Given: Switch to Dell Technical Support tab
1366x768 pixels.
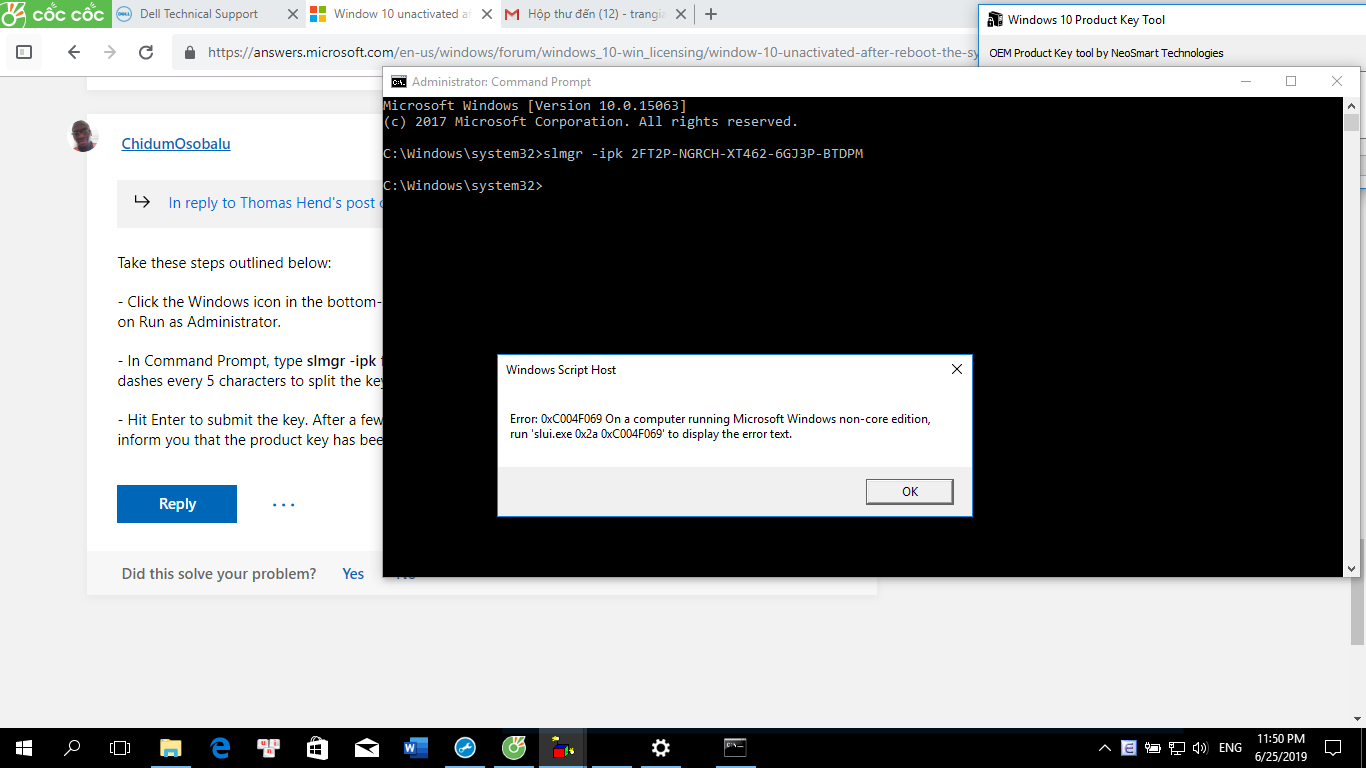Looking at the screenshot, I should (199, 14).
